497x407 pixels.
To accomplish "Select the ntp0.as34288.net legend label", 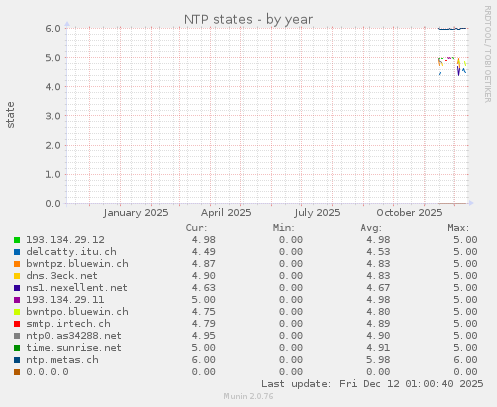I will click(x=74, y=336).
